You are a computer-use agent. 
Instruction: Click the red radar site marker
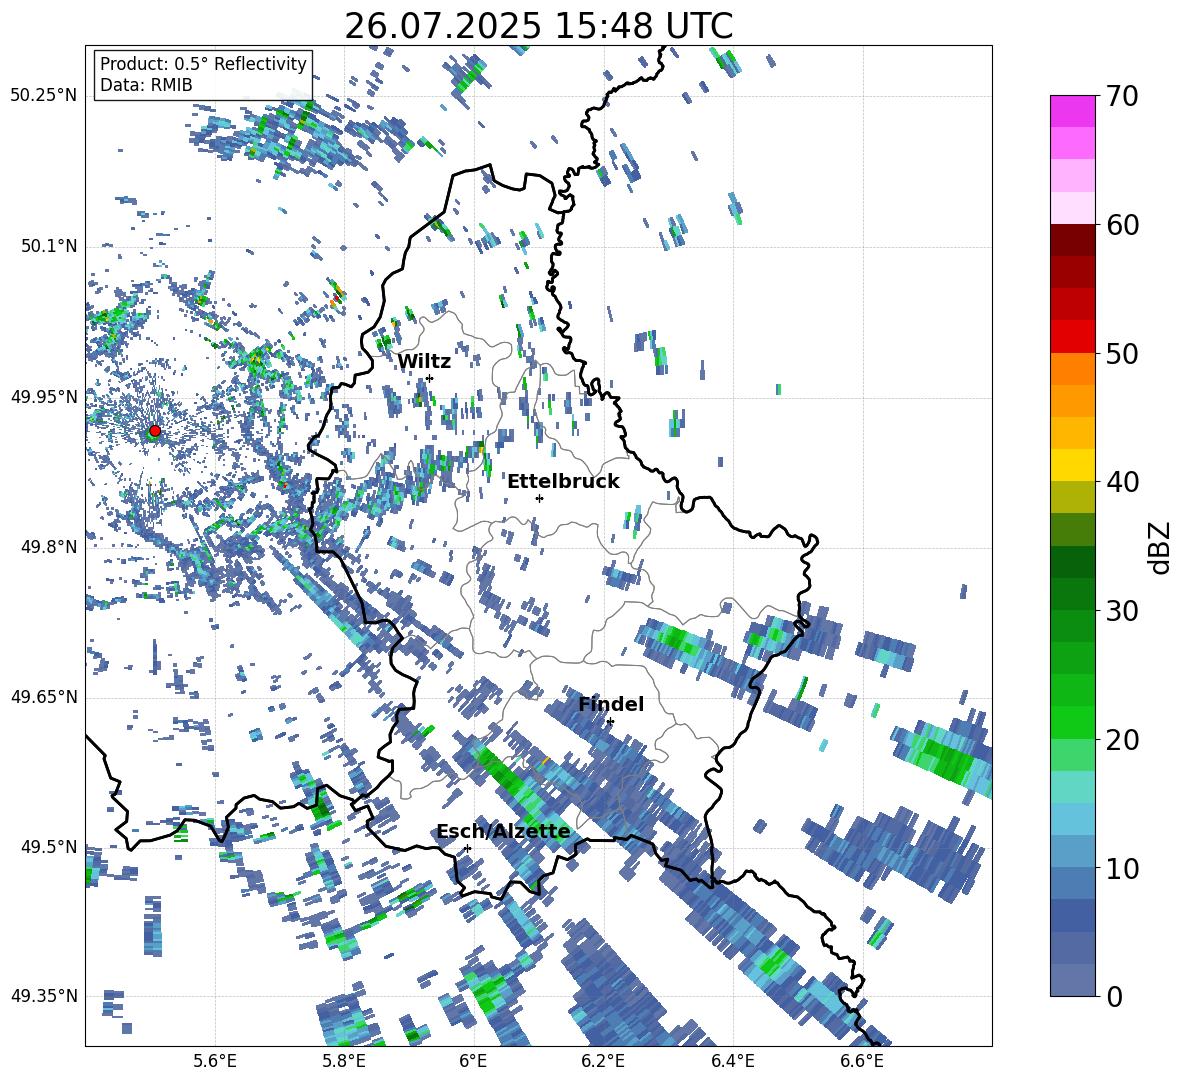155,430
